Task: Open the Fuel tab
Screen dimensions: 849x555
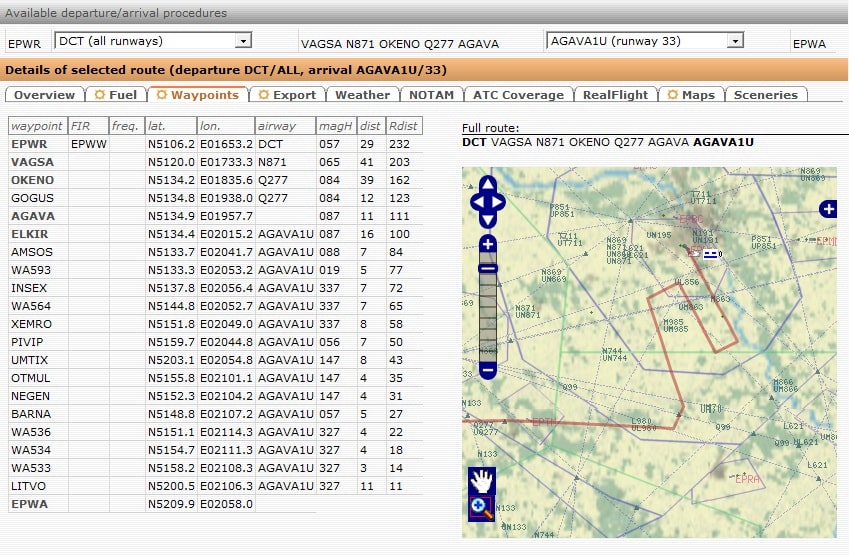Action: [x=116, y=95]
